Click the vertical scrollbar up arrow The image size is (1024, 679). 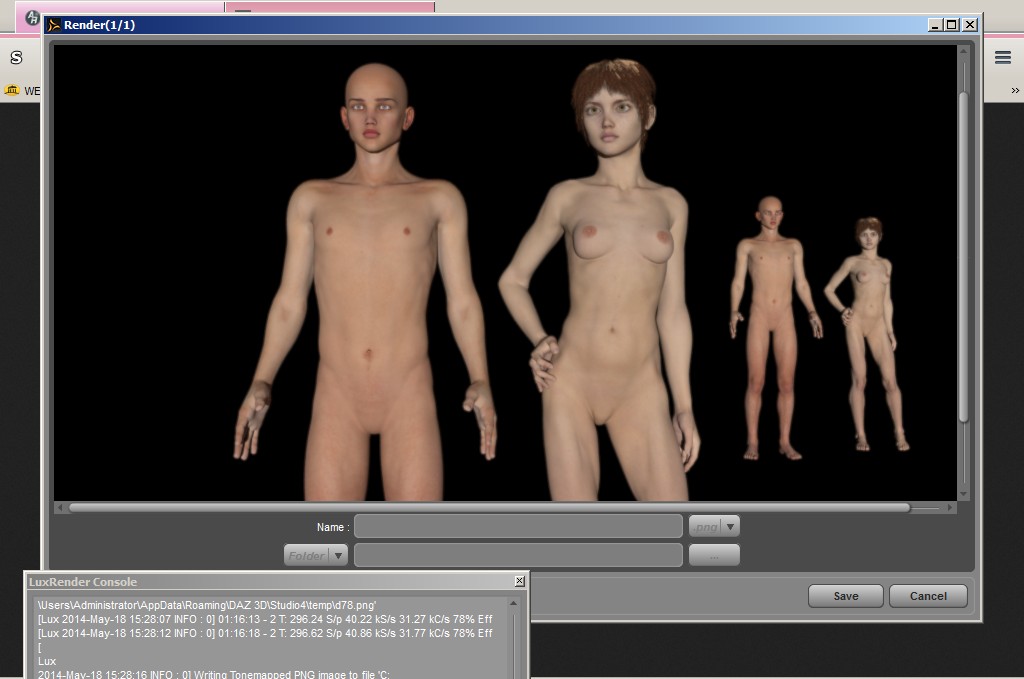963,50
